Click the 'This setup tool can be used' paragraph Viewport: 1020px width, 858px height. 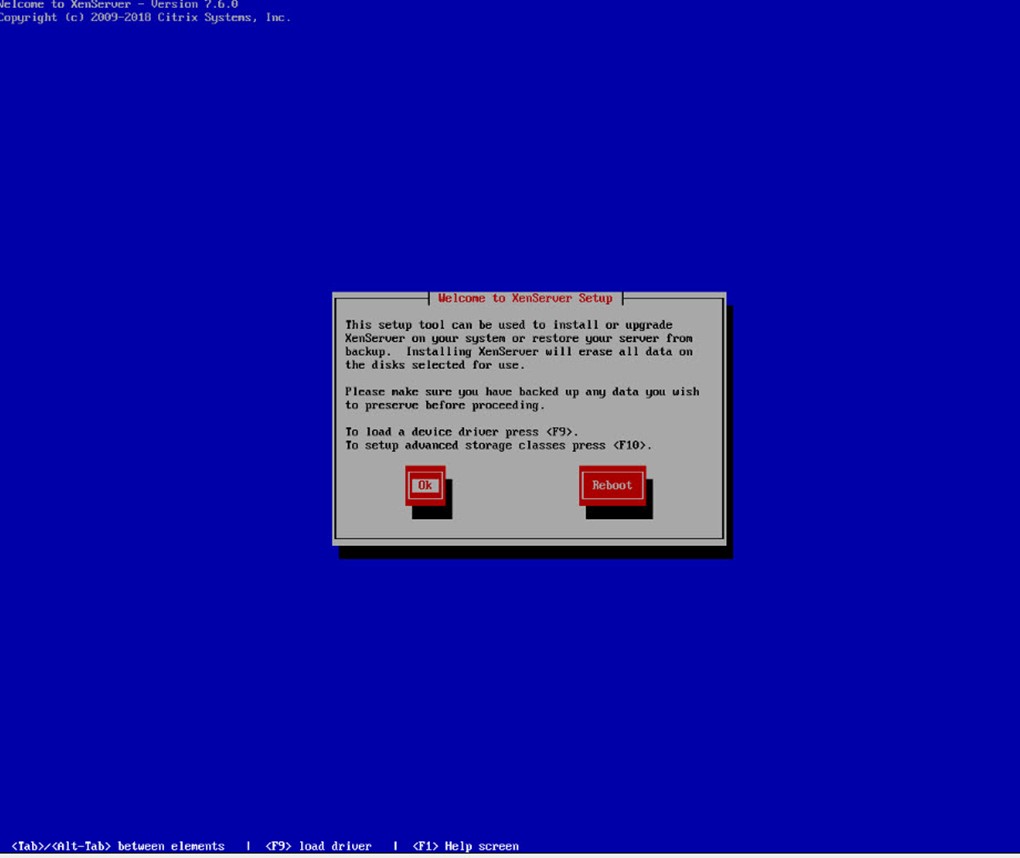pyautogui.click(x=519, y=345)
